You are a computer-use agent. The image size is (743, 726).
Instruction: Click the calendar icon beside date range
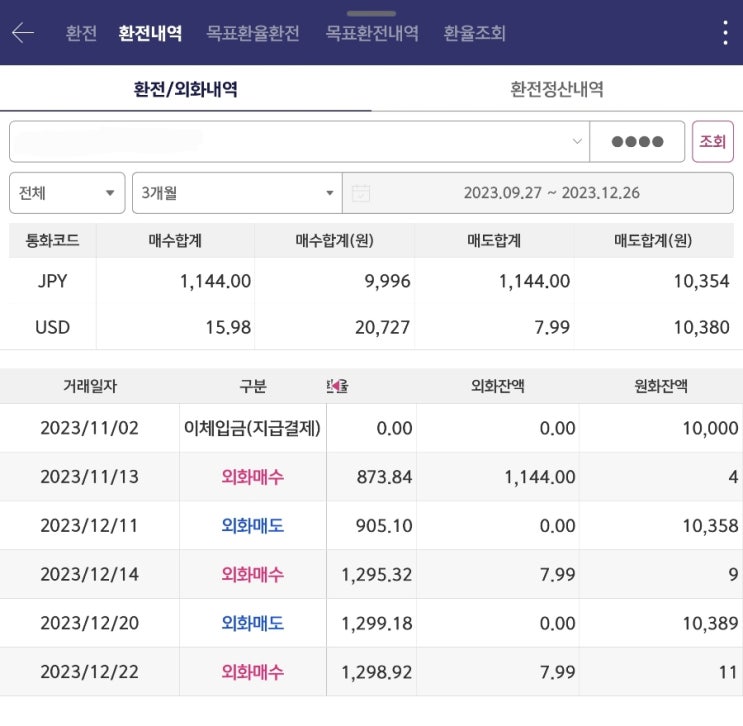coord(361,193)
